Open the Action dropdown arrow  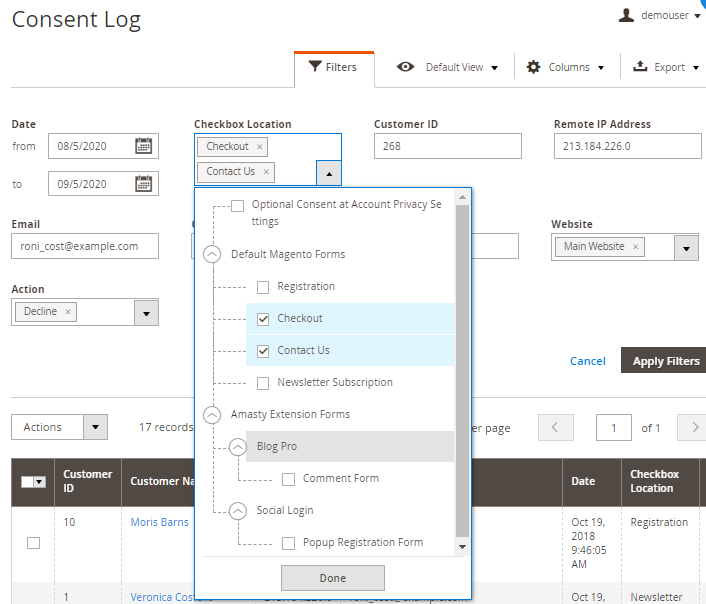click(146, 313)
